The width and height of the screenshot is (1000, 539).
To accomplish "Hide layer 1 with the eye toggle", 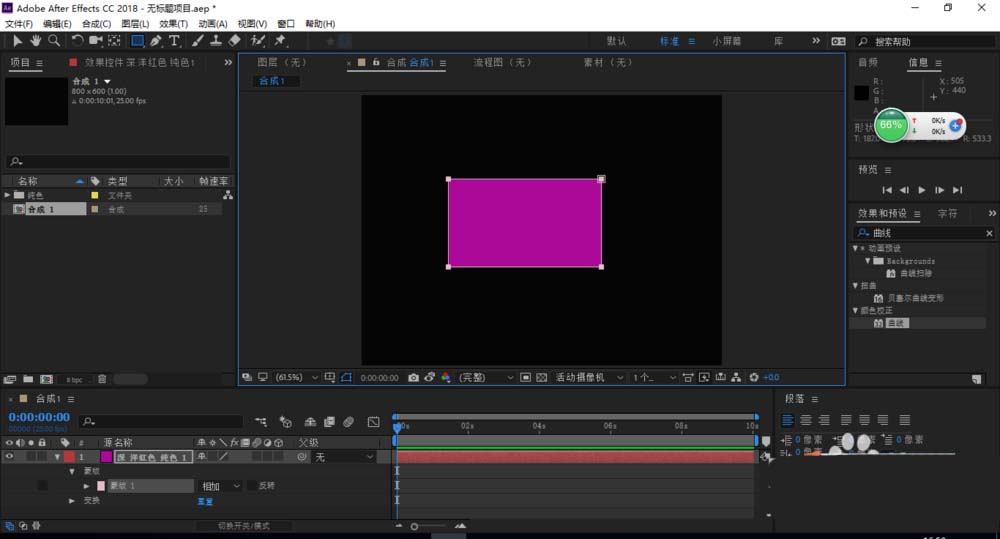I will click(x=10, y=457).
